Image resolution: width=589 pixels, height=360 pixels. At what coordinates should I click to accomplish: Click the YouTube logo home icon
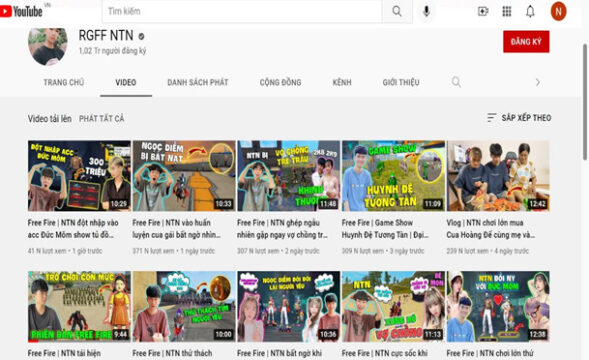pos(21,11)
